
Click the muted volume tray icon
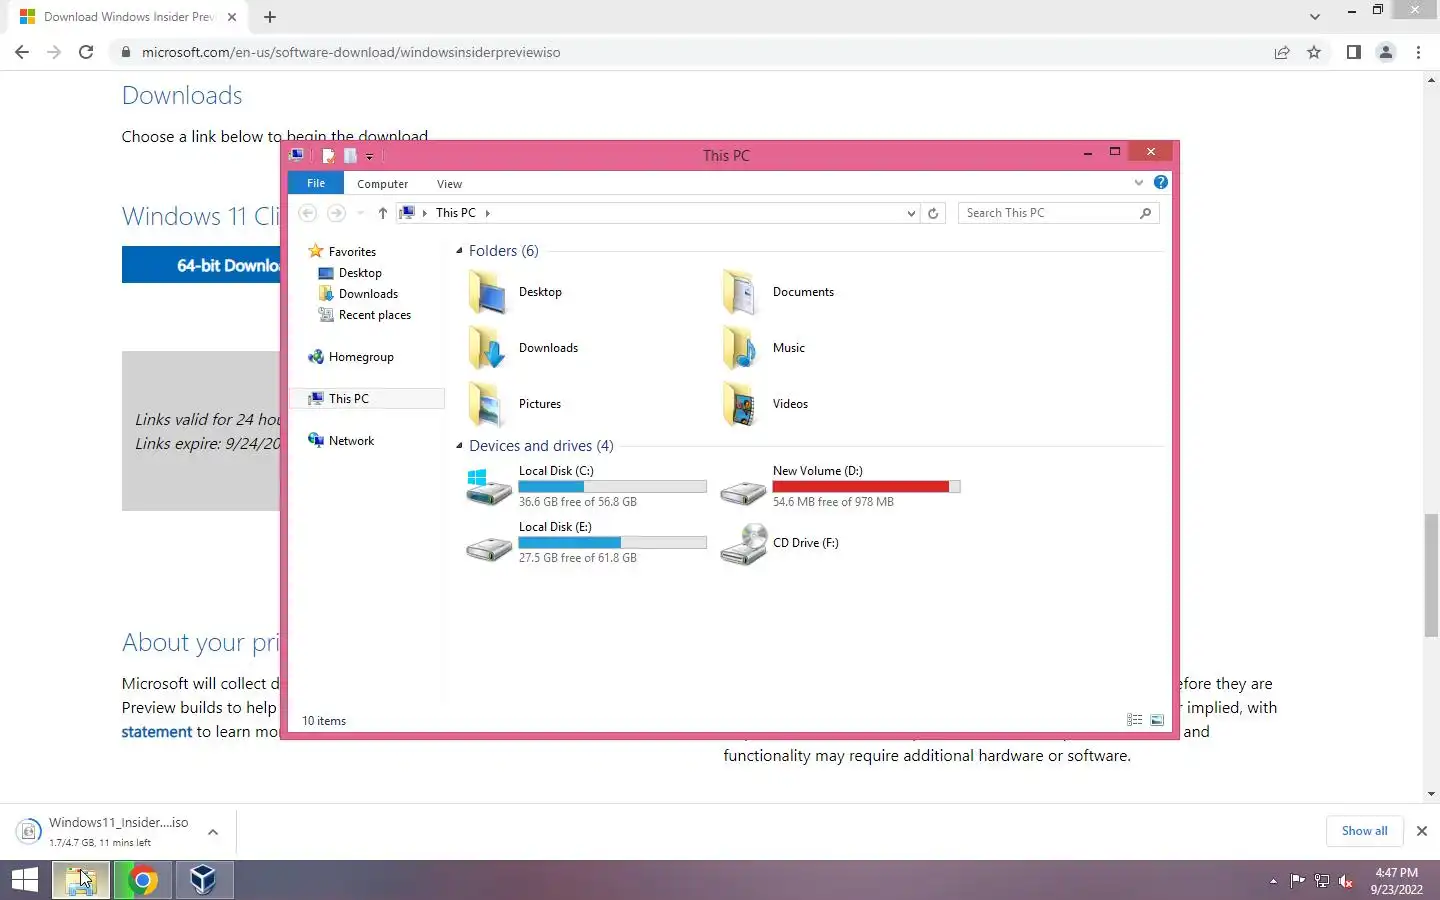[x=1346, y=881]
